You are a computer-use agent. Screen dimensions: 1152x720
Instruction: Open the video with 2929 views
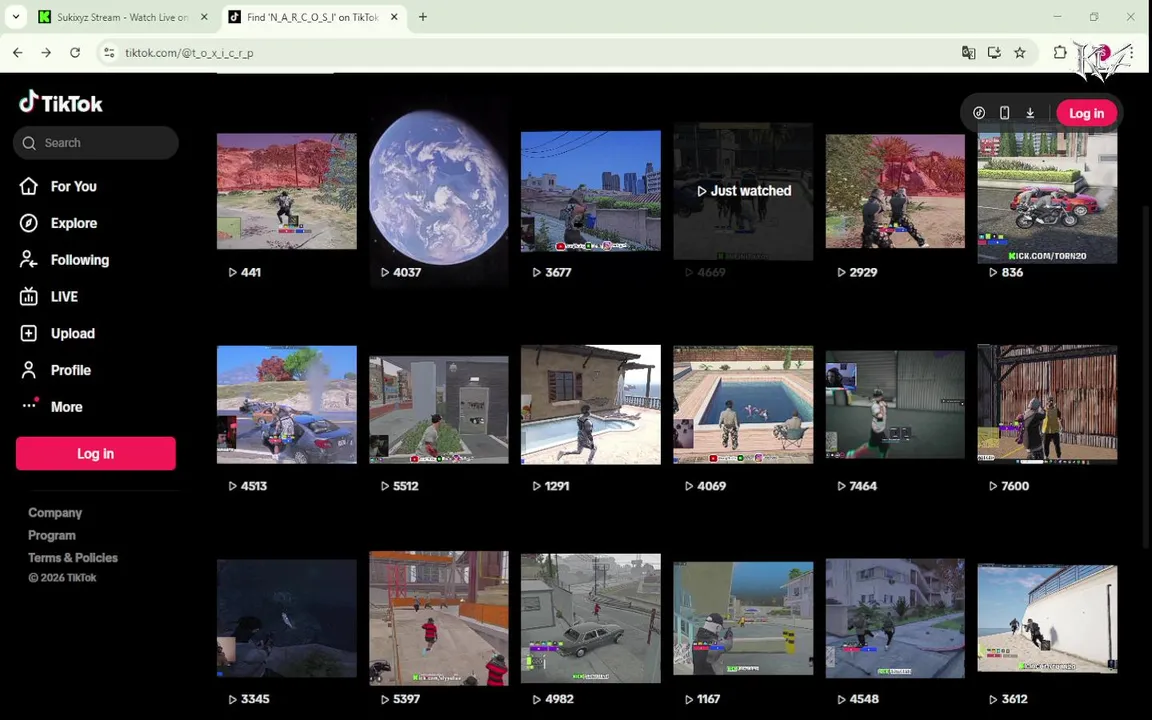tap(895, 191)
